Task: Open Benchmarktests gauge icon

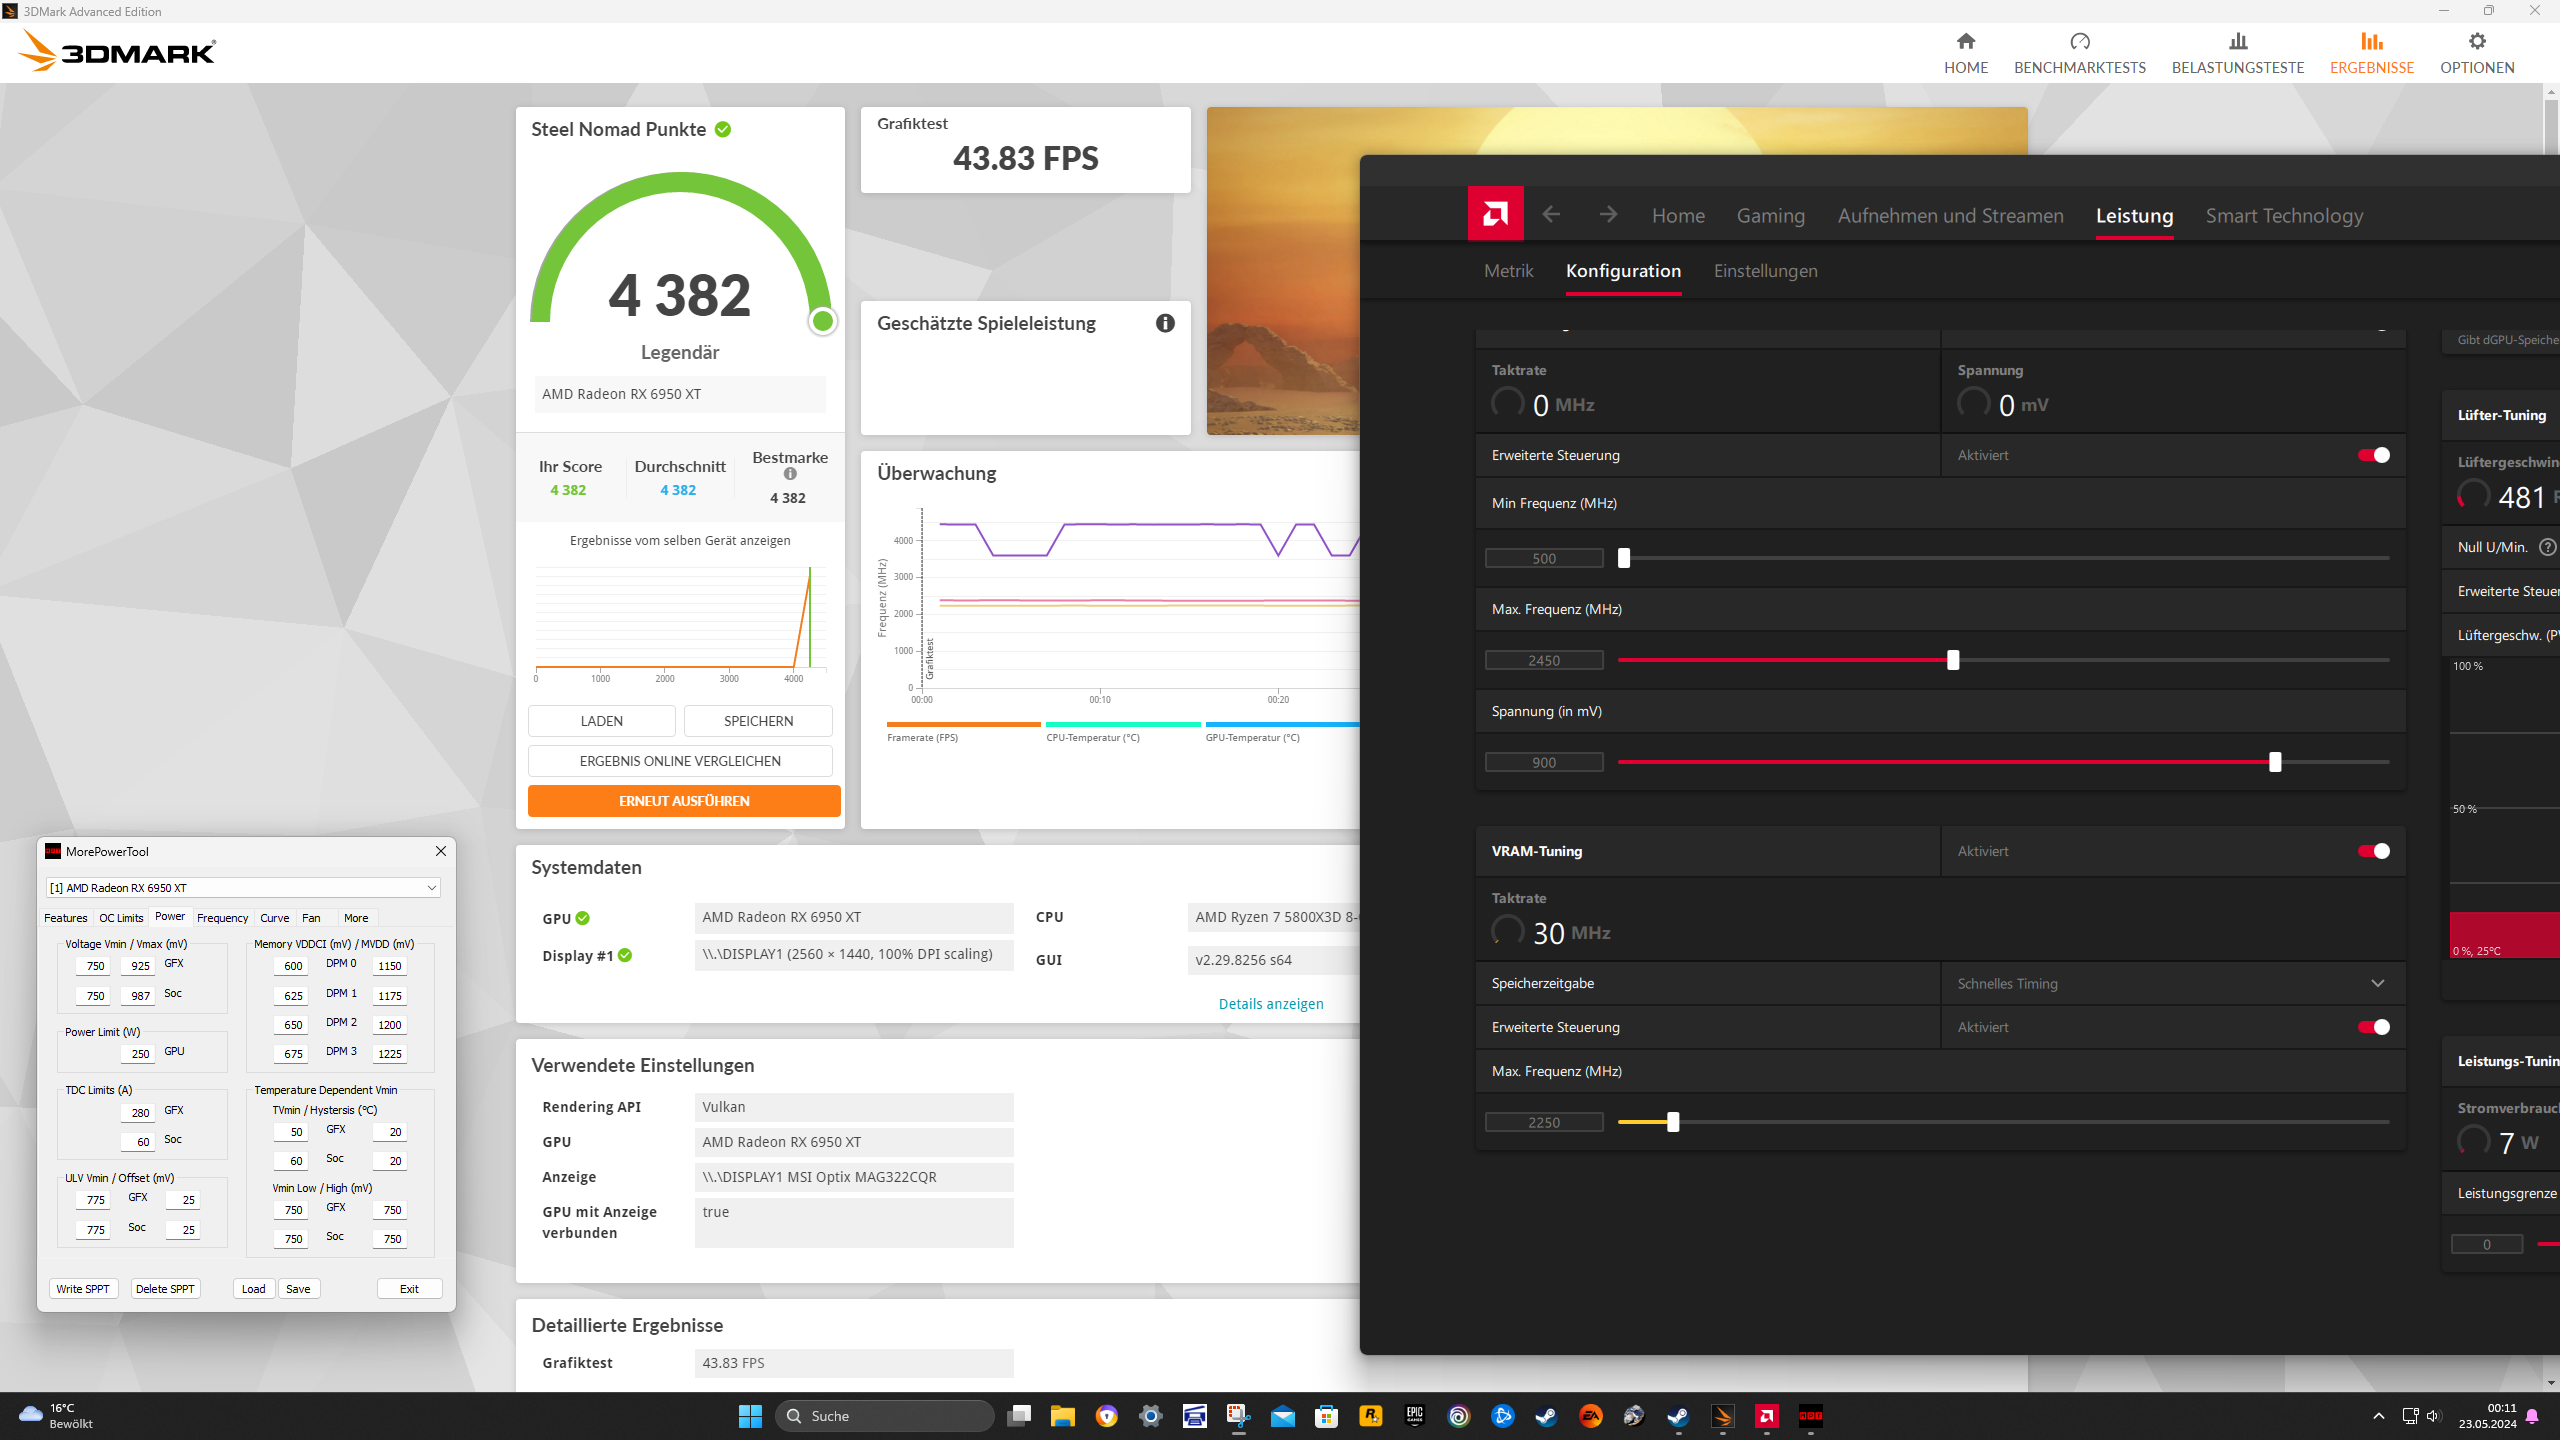Action: point(2079,41)
